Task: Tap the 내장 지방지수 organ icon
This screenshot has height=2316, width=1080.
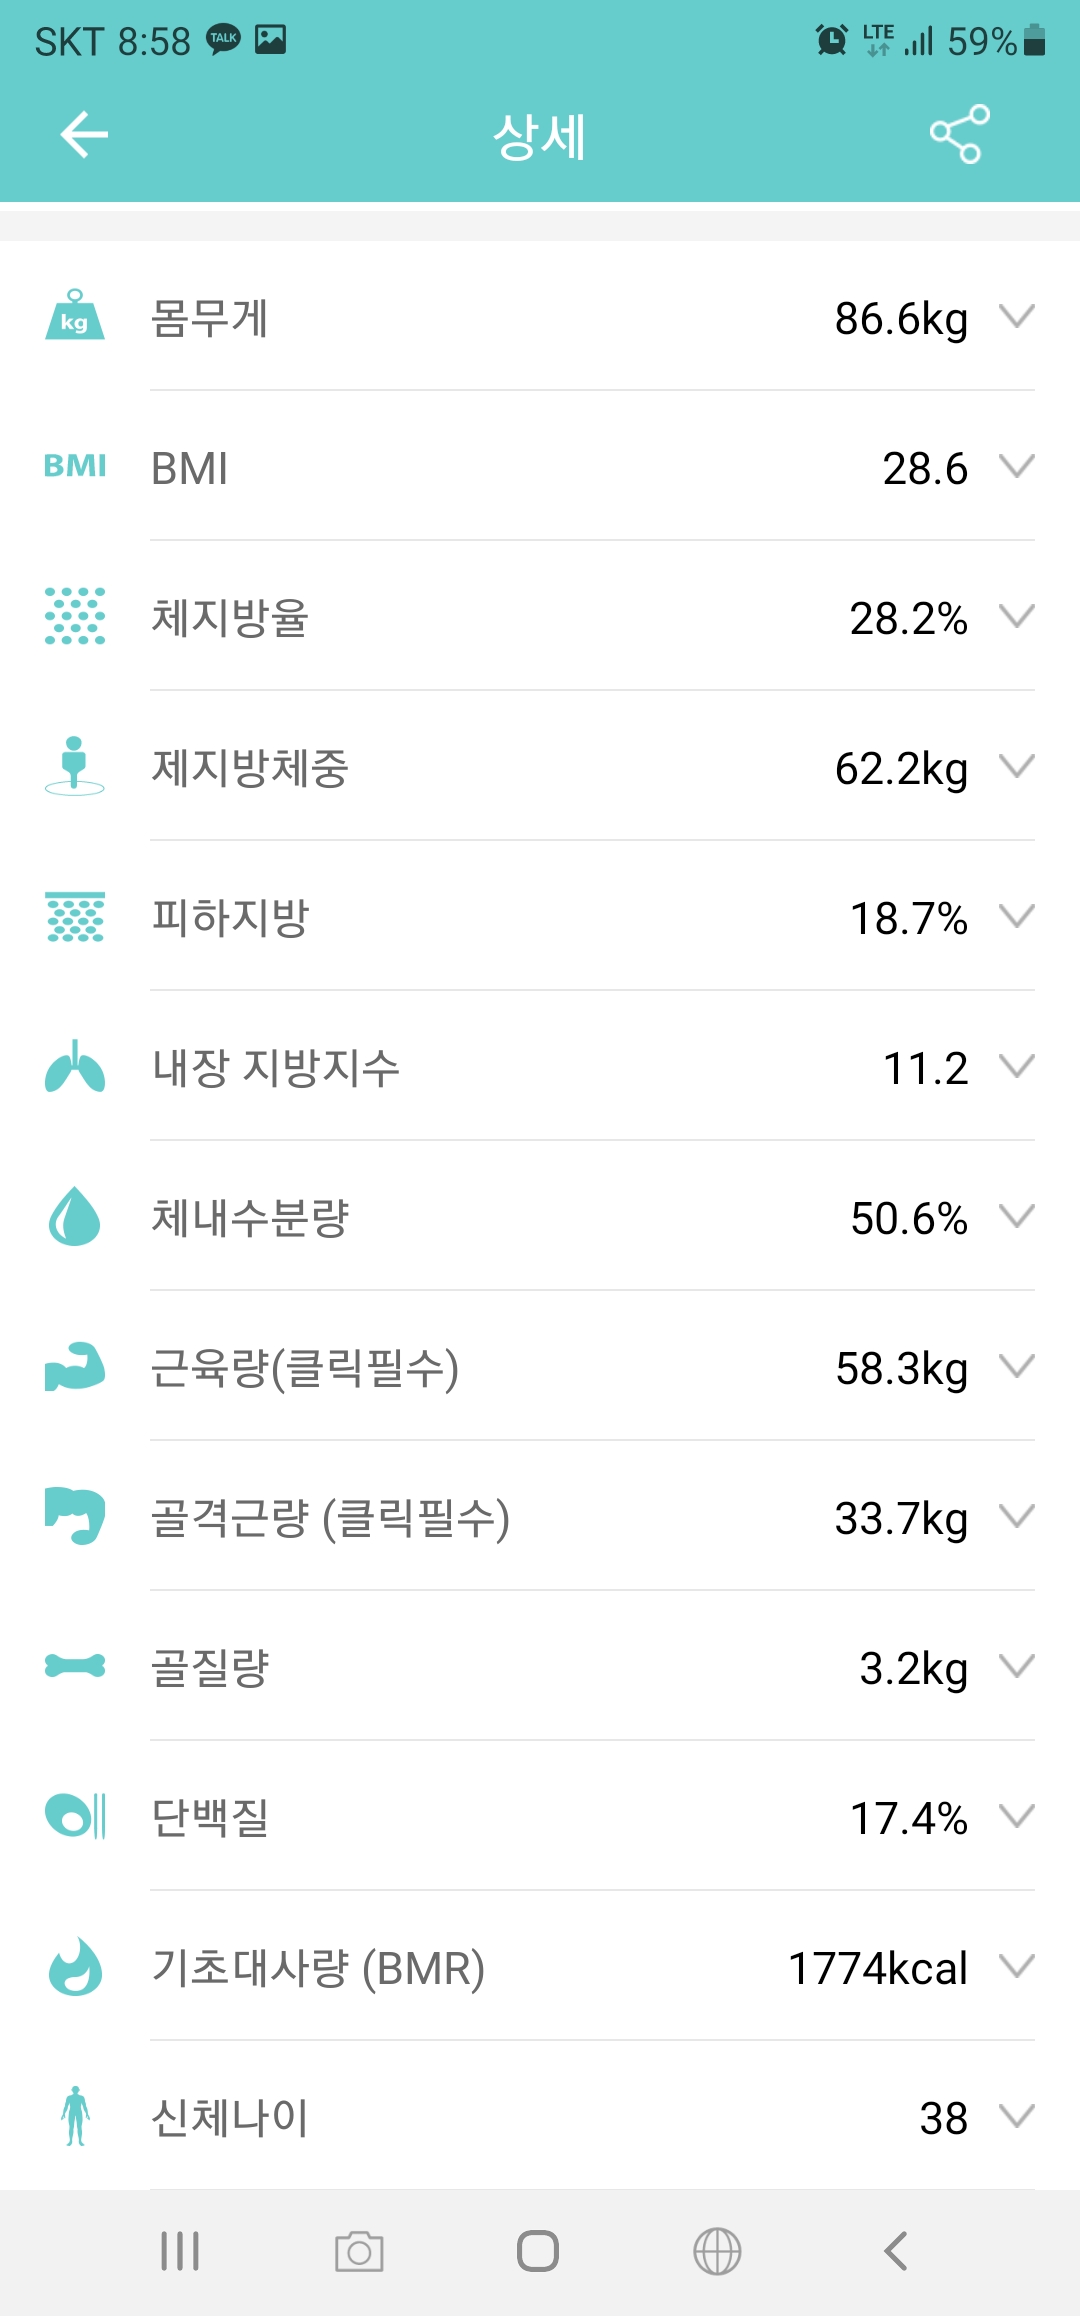Action: 75,1066
